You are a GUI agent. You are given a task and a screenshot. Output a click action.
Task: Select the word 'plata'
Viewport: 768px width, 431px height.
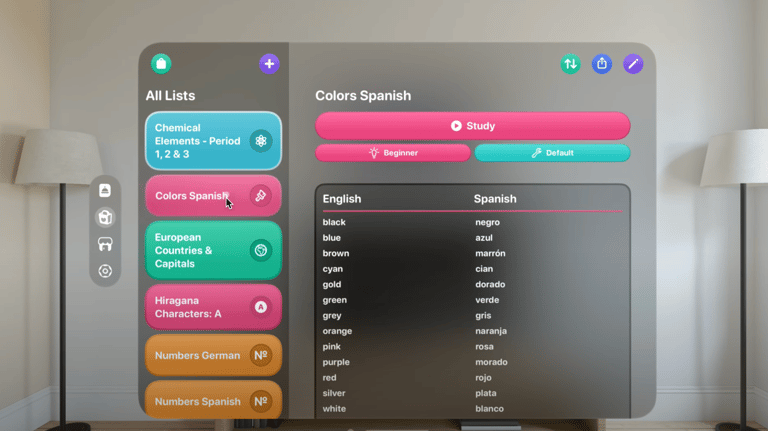click(485, 393)
